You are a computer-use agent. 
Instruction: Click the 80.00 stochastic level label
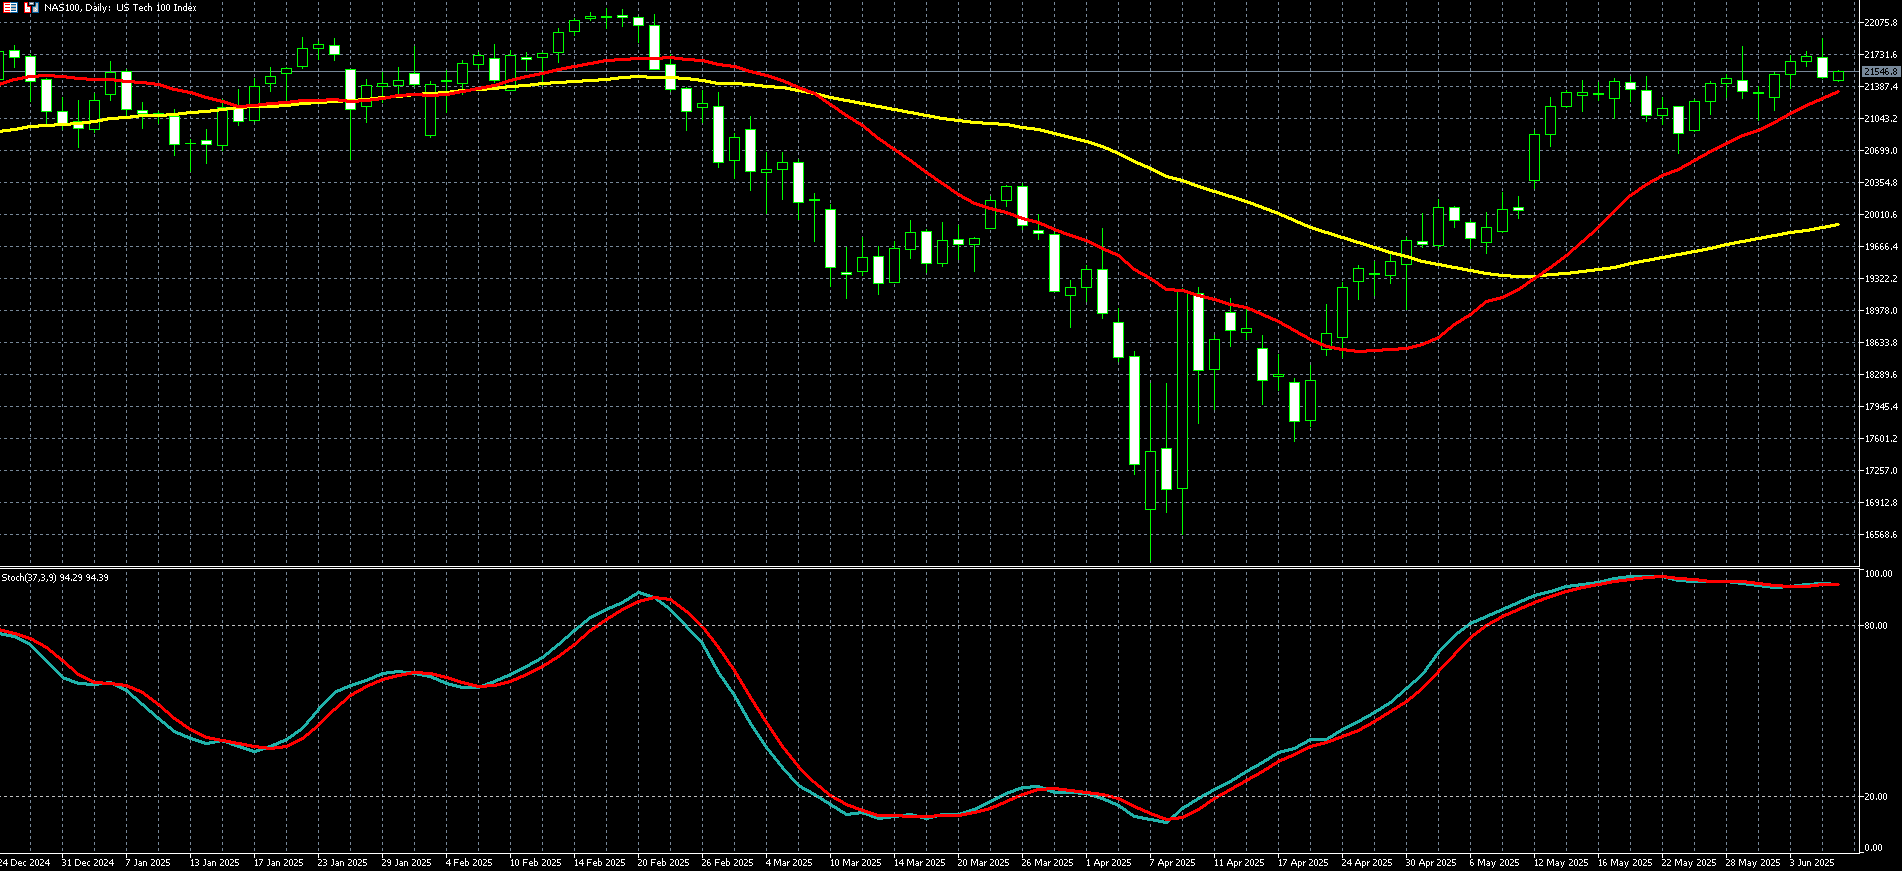coord(1877,626)
